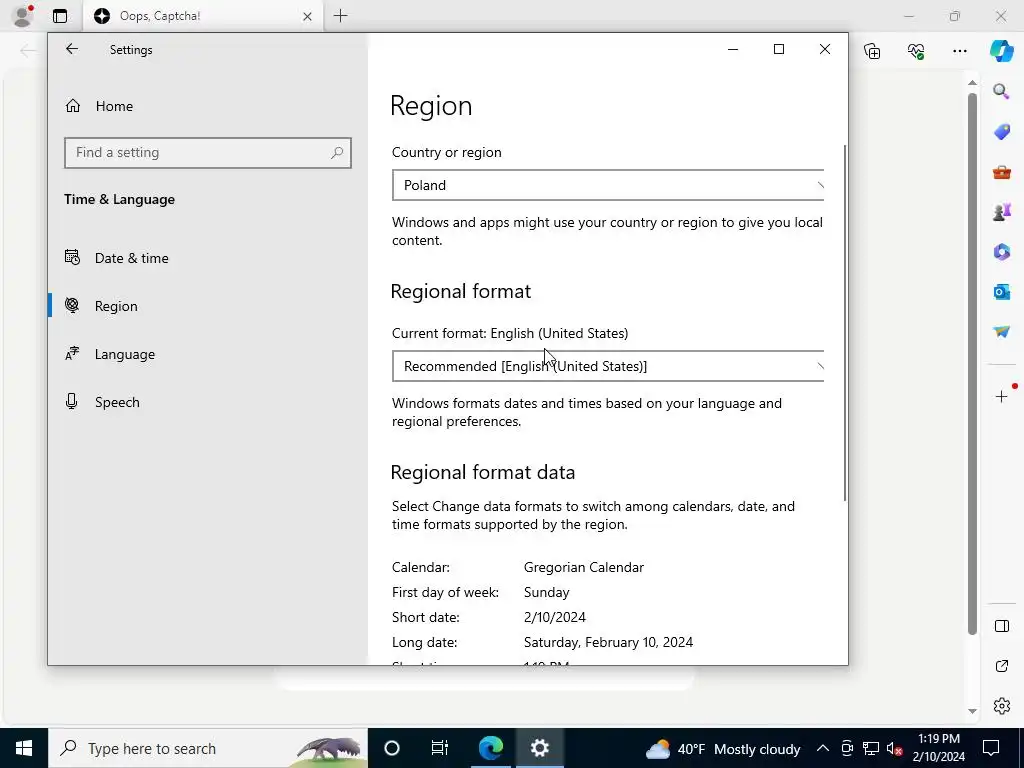Go back using the Settings back arrow
Screen dimensions: 1024x768
click(72, 49)
